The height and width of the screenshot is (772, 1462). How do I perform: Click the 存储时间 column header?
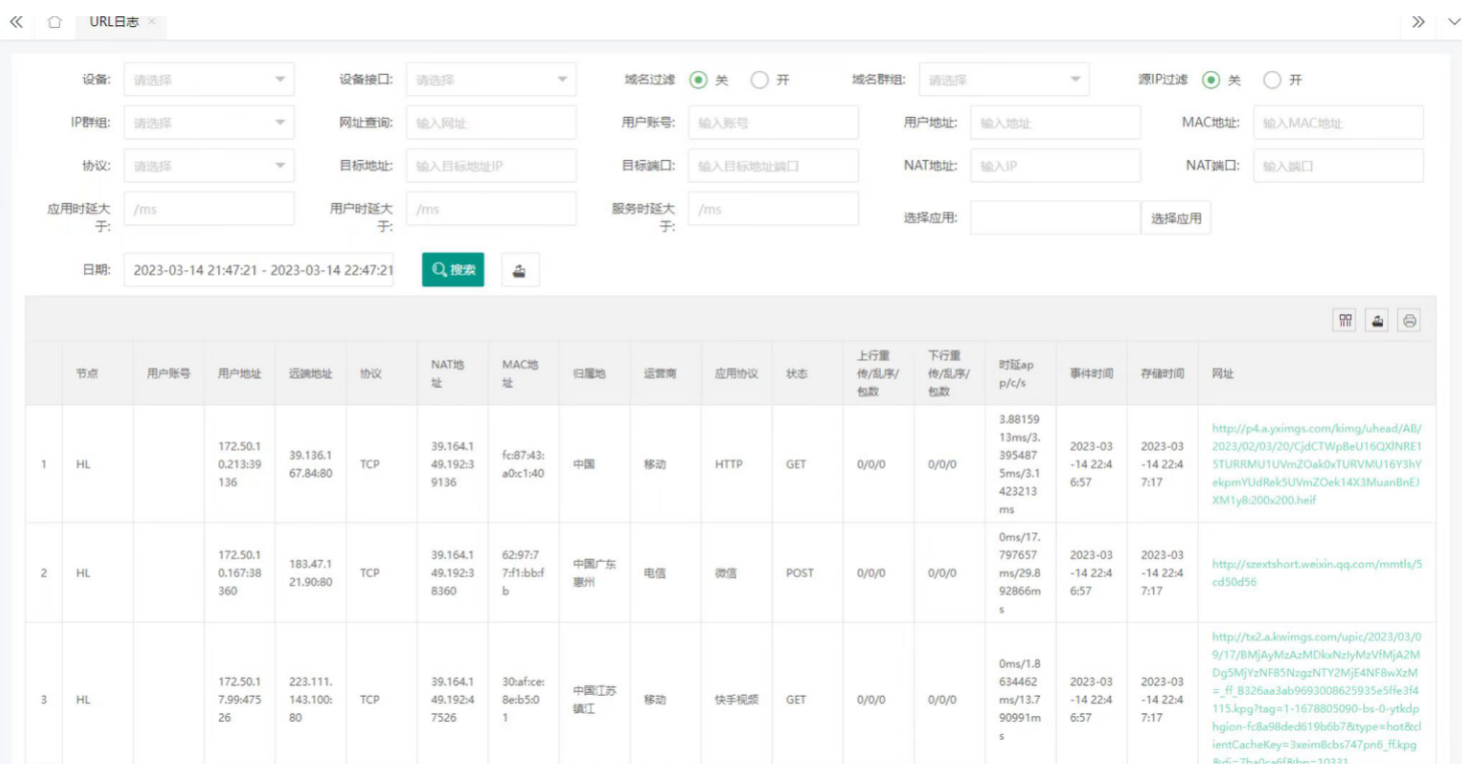1162,373
